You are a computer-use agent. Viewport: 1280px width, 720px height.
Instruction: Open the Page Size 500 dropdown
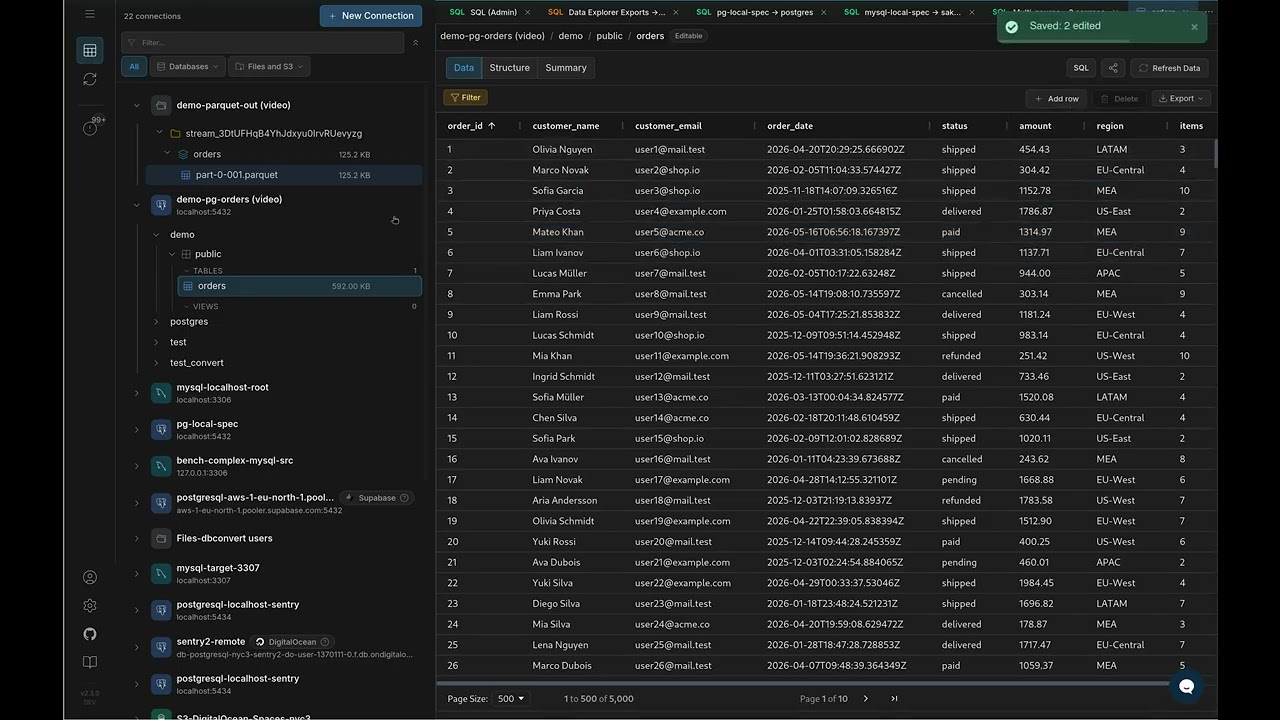(x=511, y=699)
